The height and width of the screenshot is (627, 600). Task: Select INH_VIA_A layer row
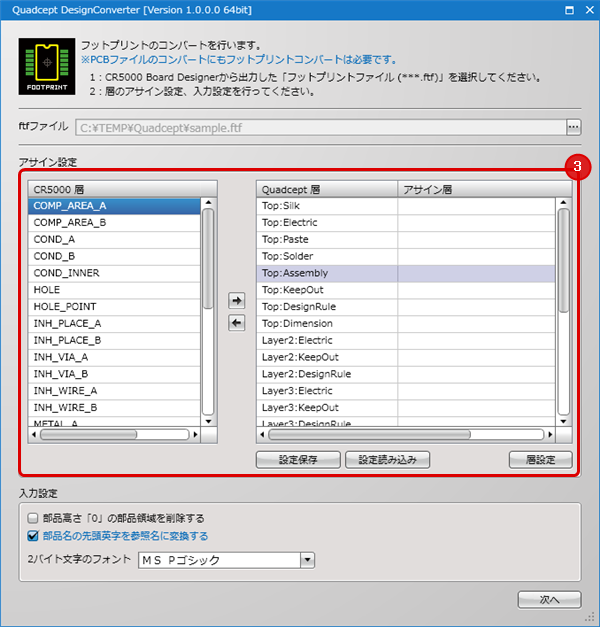pos(114,357)
